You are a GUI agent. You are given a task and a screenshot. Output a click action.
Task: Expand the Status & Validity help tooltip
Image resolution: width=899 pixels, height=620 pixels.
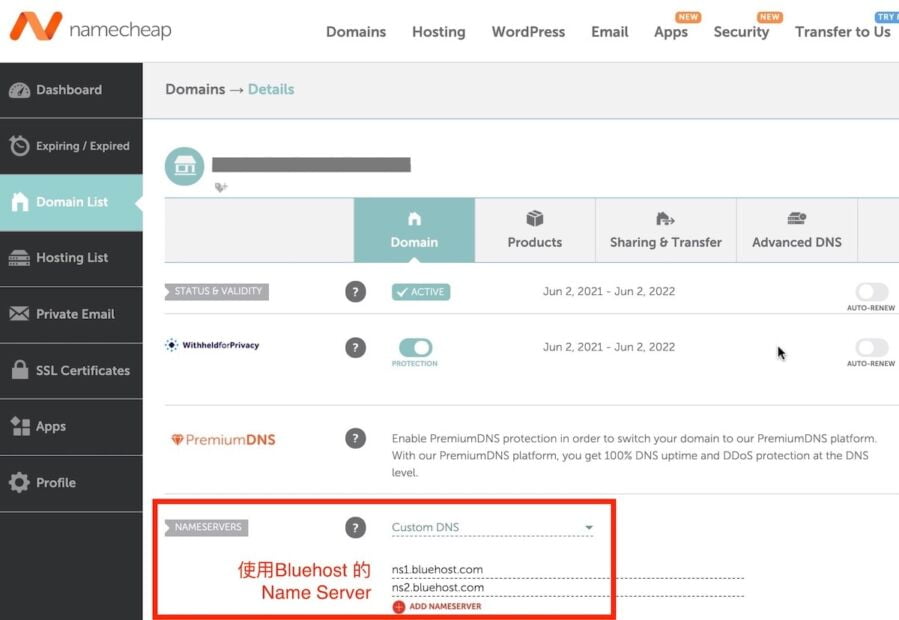357,292
